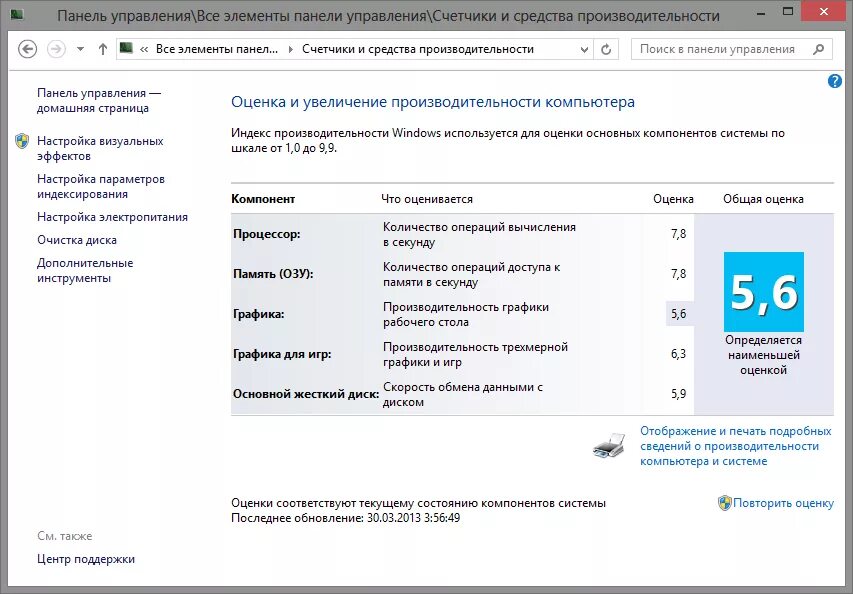This screenshot has width=853, height=594.
Task: Open help with the blue question mark
Action: 835,82
